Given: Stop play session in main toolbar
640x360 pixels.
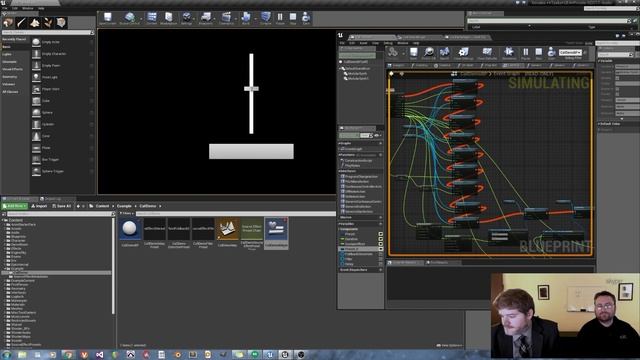Looking at the screenshot, I should (293, 18).
